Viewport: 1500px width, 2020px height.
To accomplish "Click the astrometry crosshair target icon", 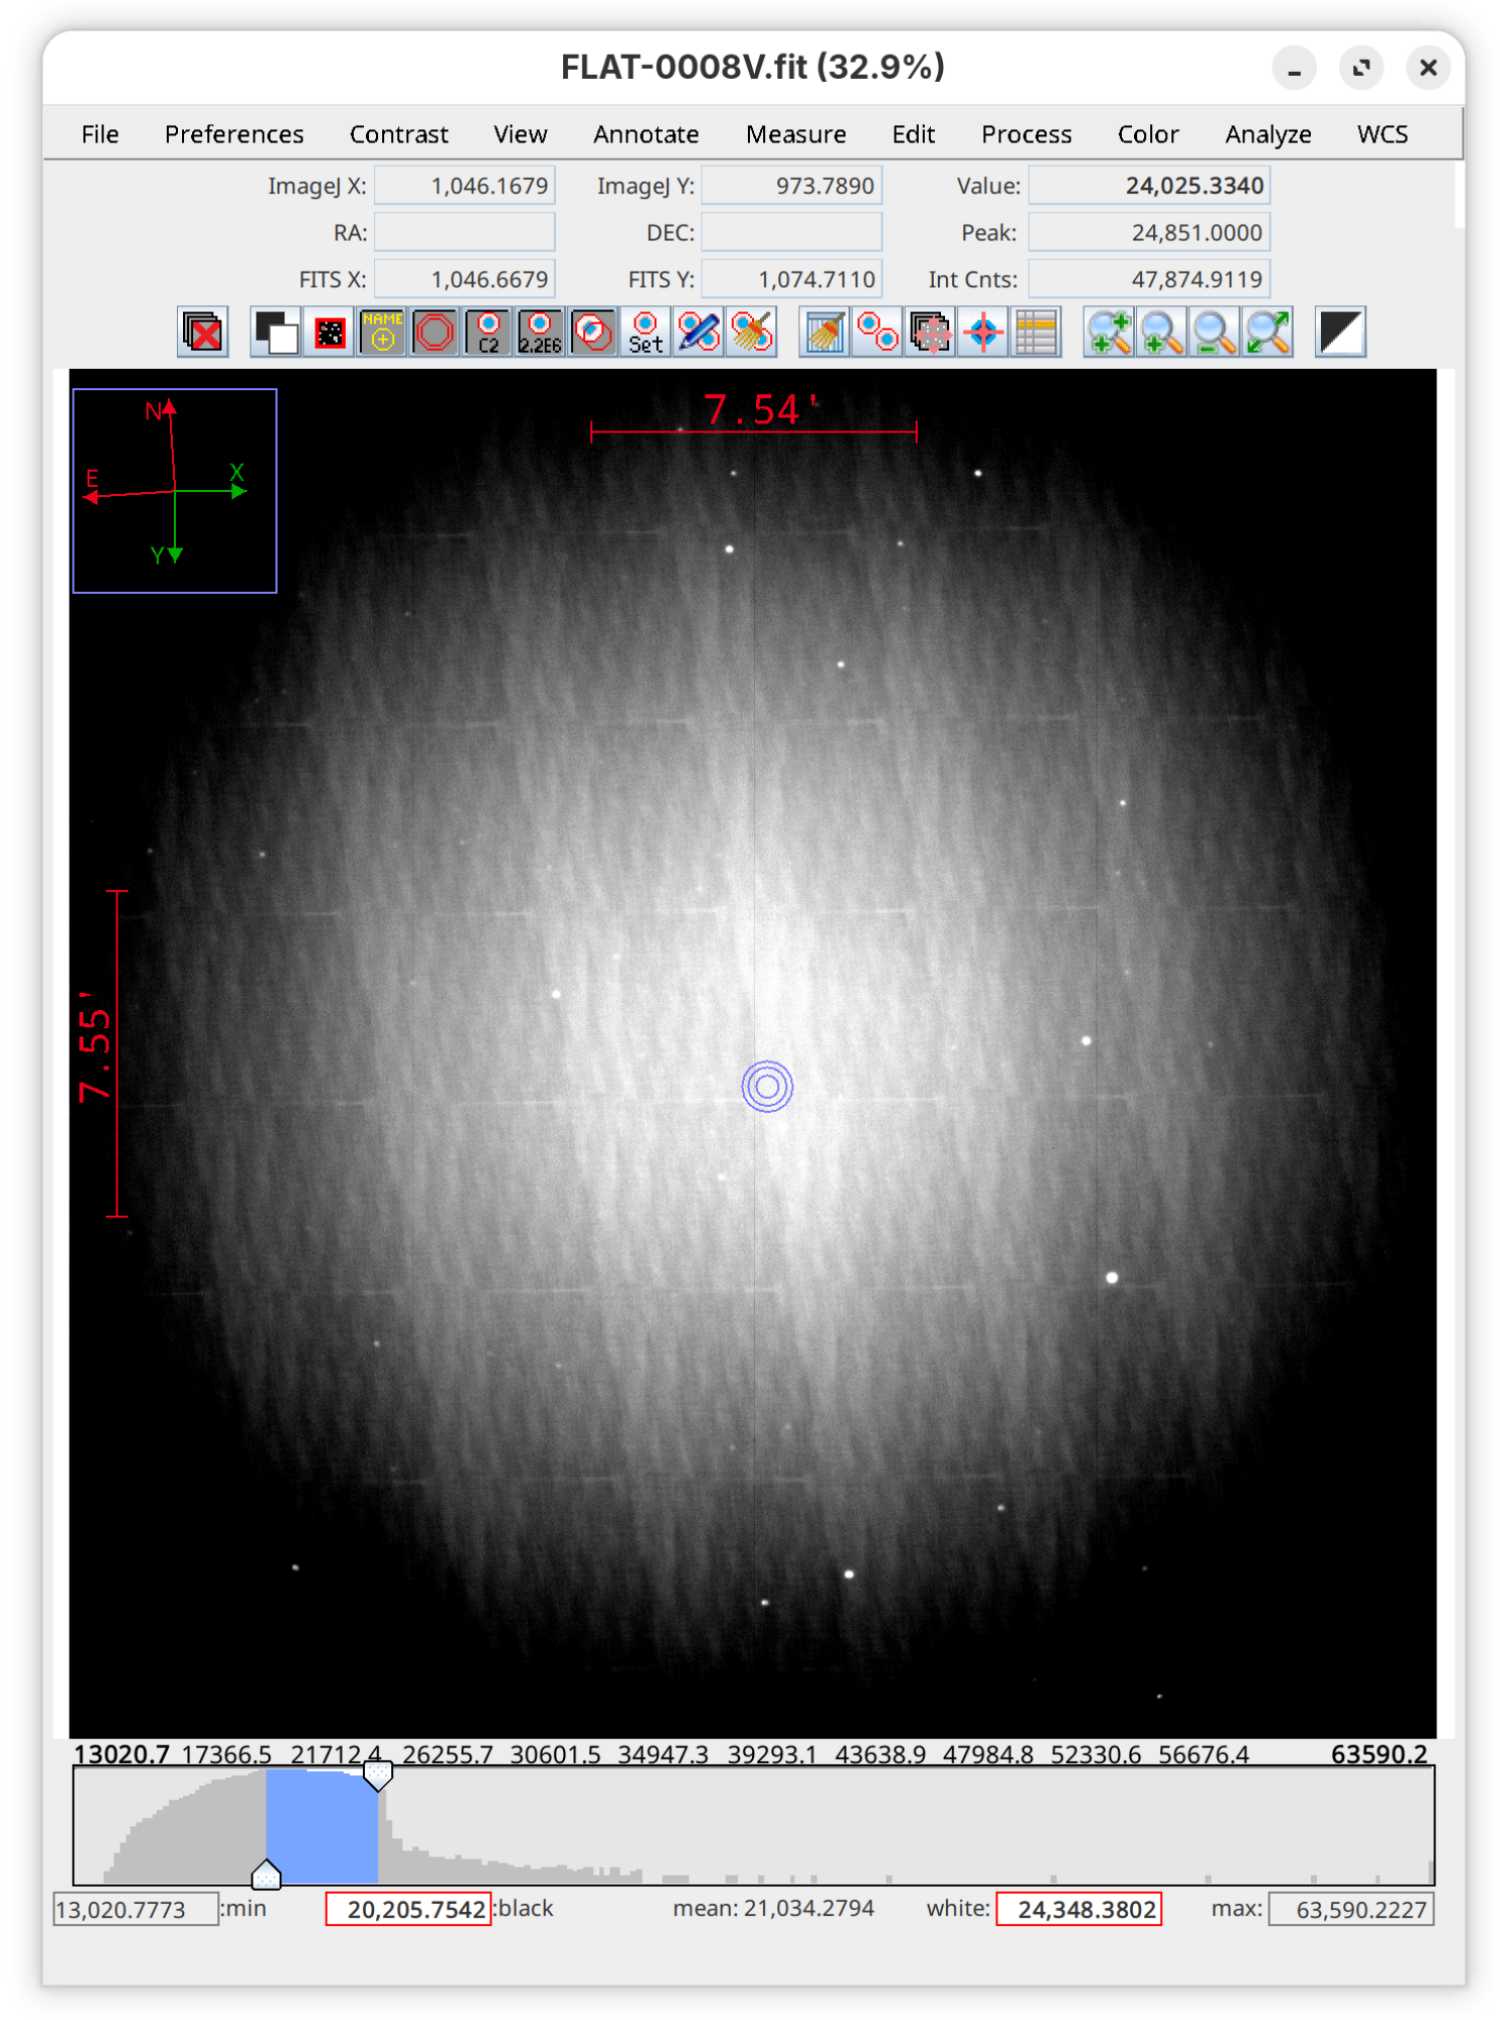I will pos(983,332).
